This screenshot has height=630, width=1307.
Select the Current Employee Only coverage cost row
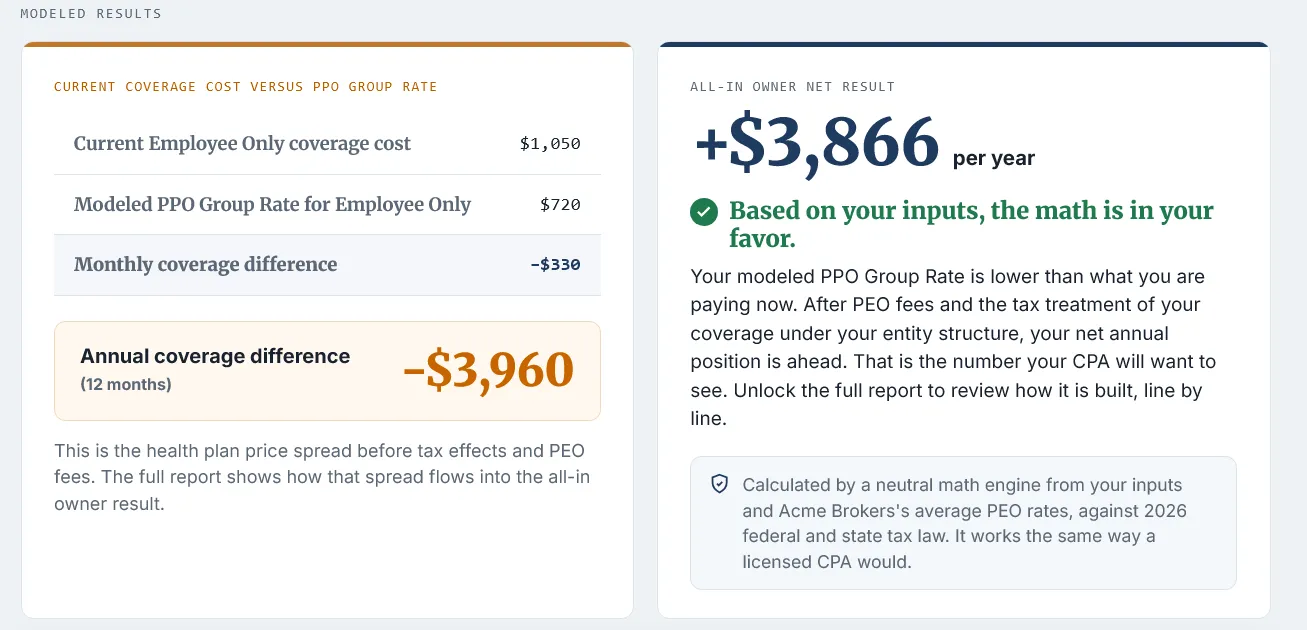(x=327, y=144)
